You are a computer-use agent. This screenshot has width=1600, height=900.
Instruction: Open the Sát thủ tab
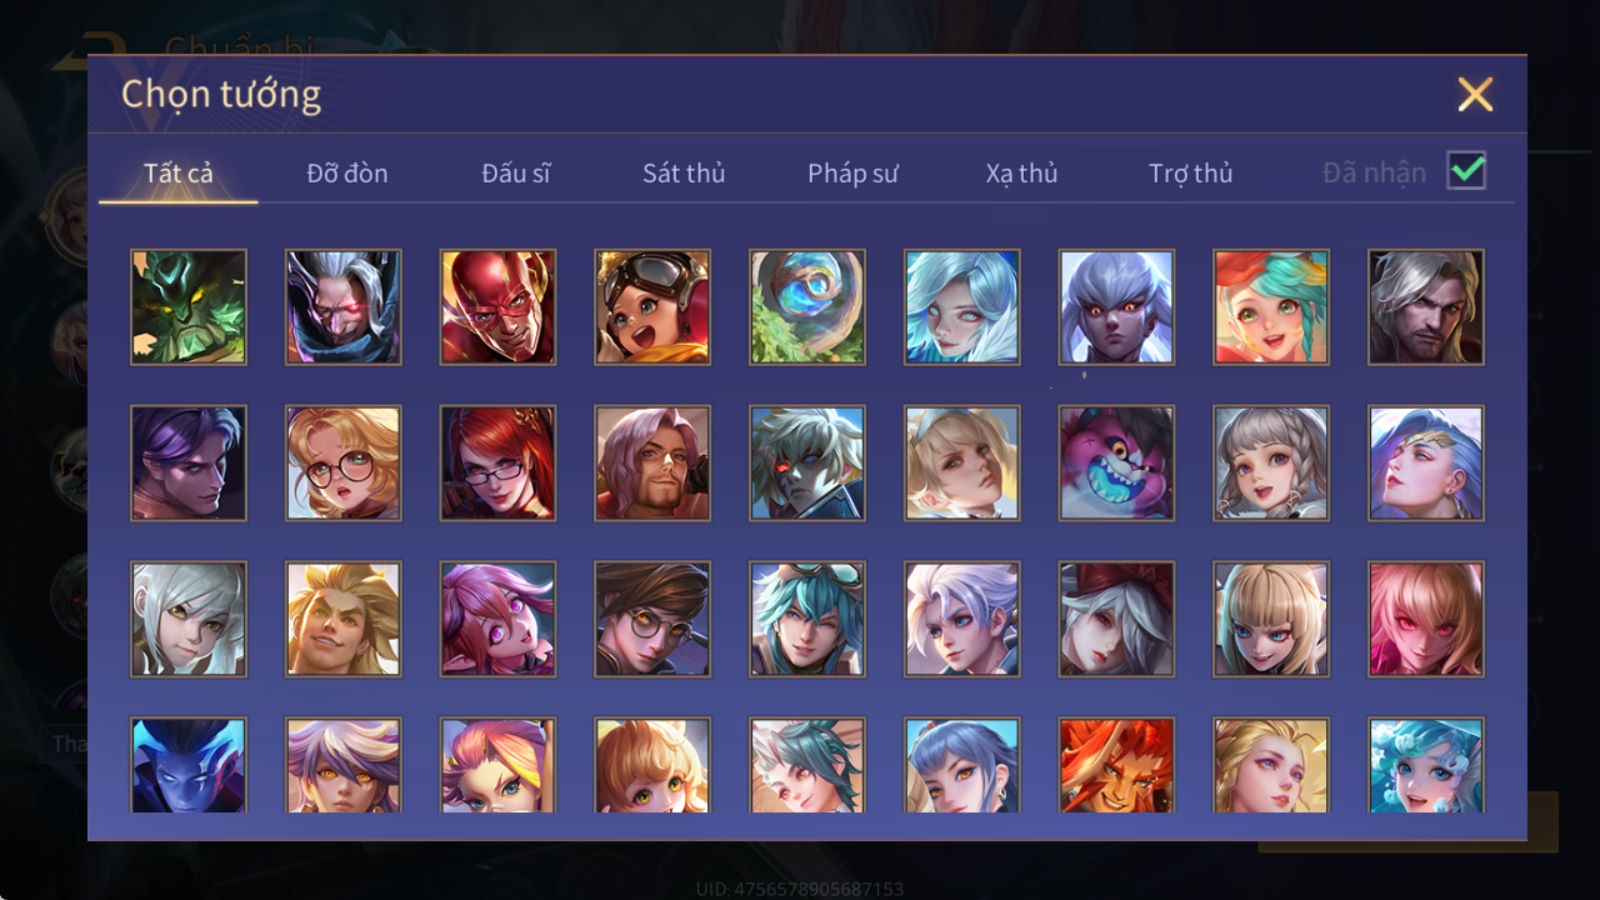[683, 173]
